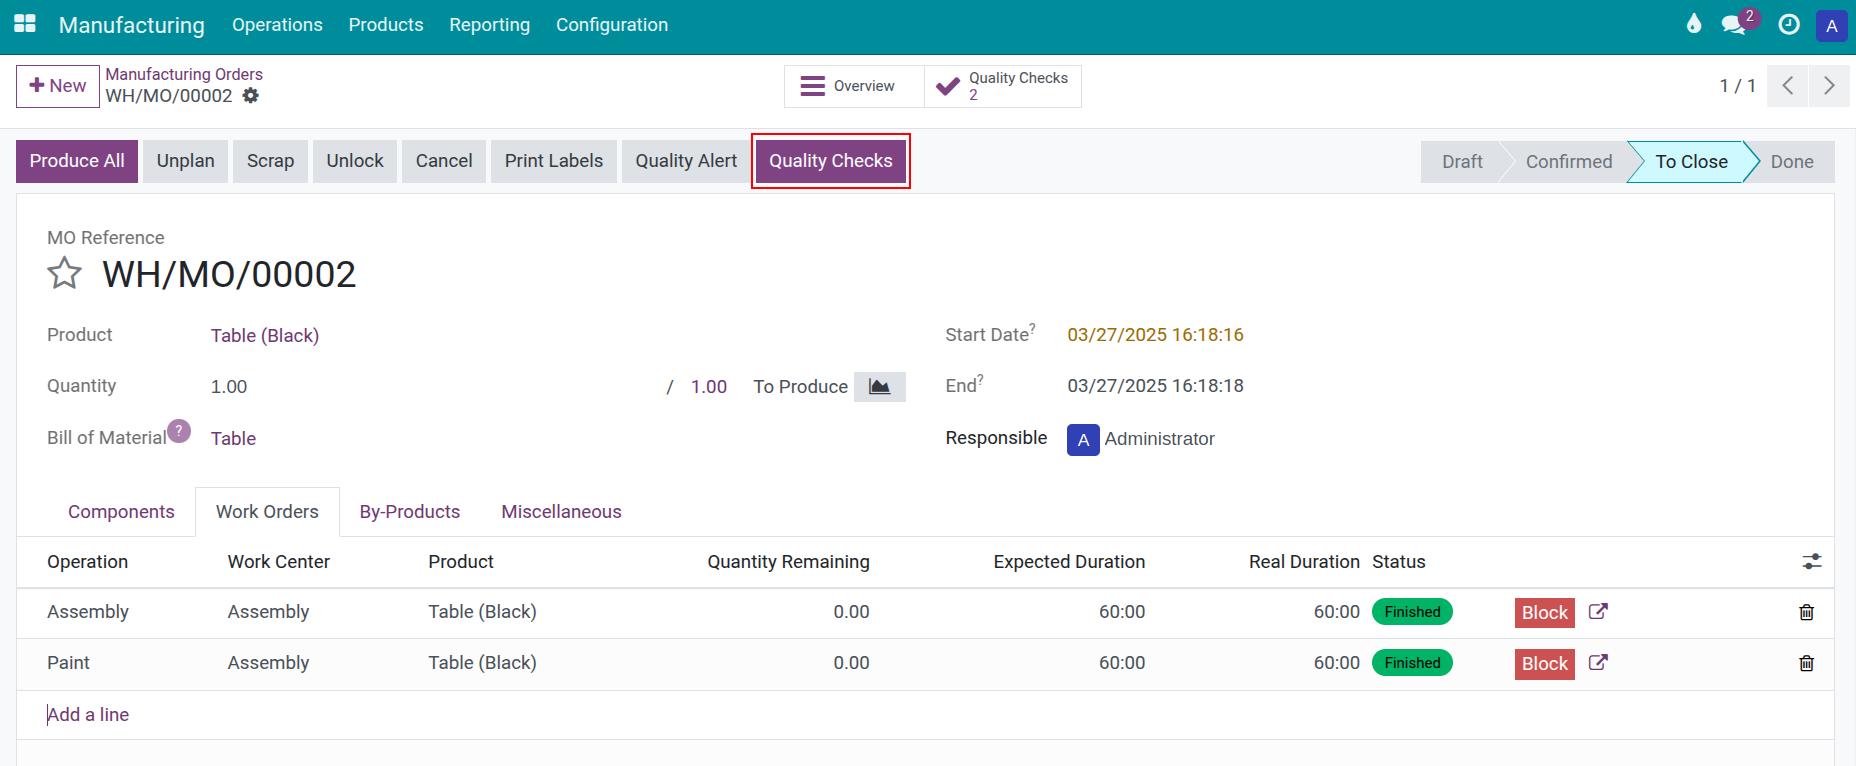The image size is (1856, 766).
Task: Click the Unplan button
Action: (185, 161)
